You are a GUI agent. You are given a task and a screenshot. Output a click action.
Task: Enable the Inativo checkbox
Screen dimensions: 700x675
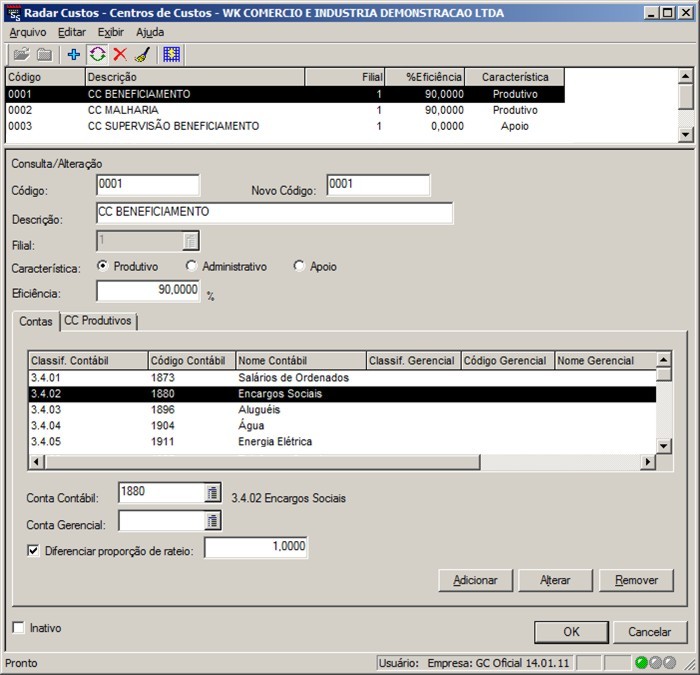tap(19, 628)
